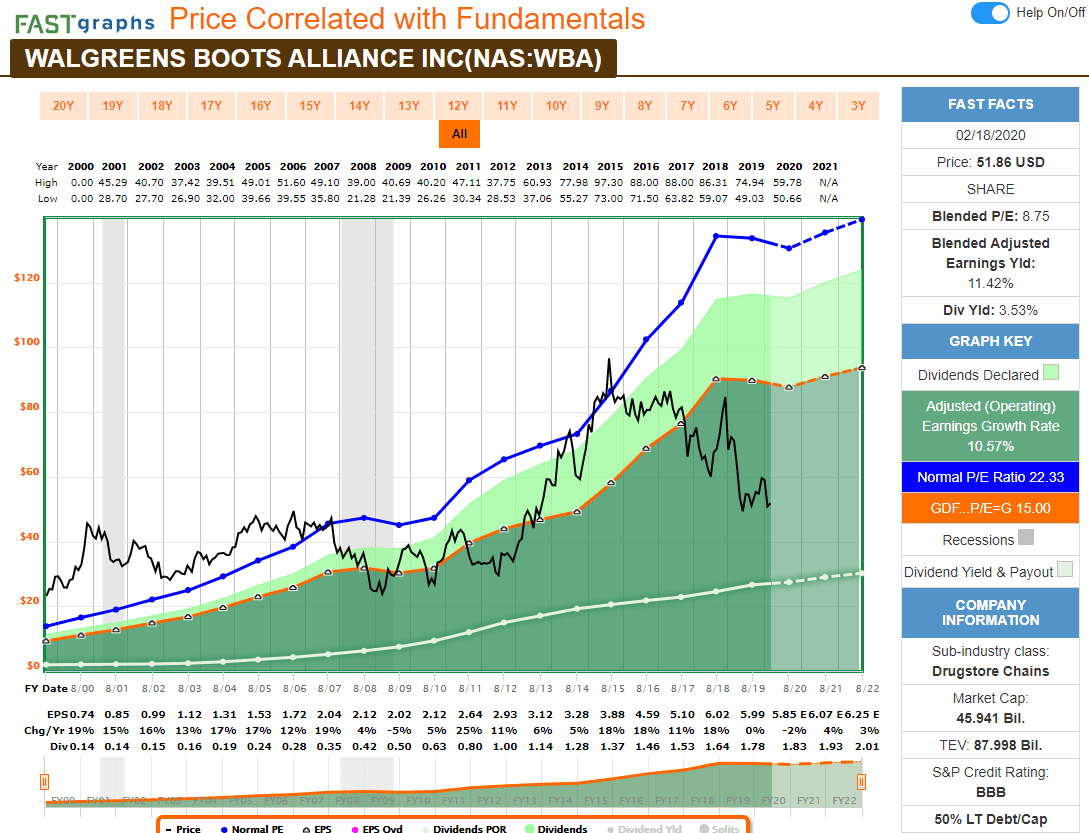Select the 16Y time range tab
Viewport: 1089px width, 833px height.
[260, 106]
